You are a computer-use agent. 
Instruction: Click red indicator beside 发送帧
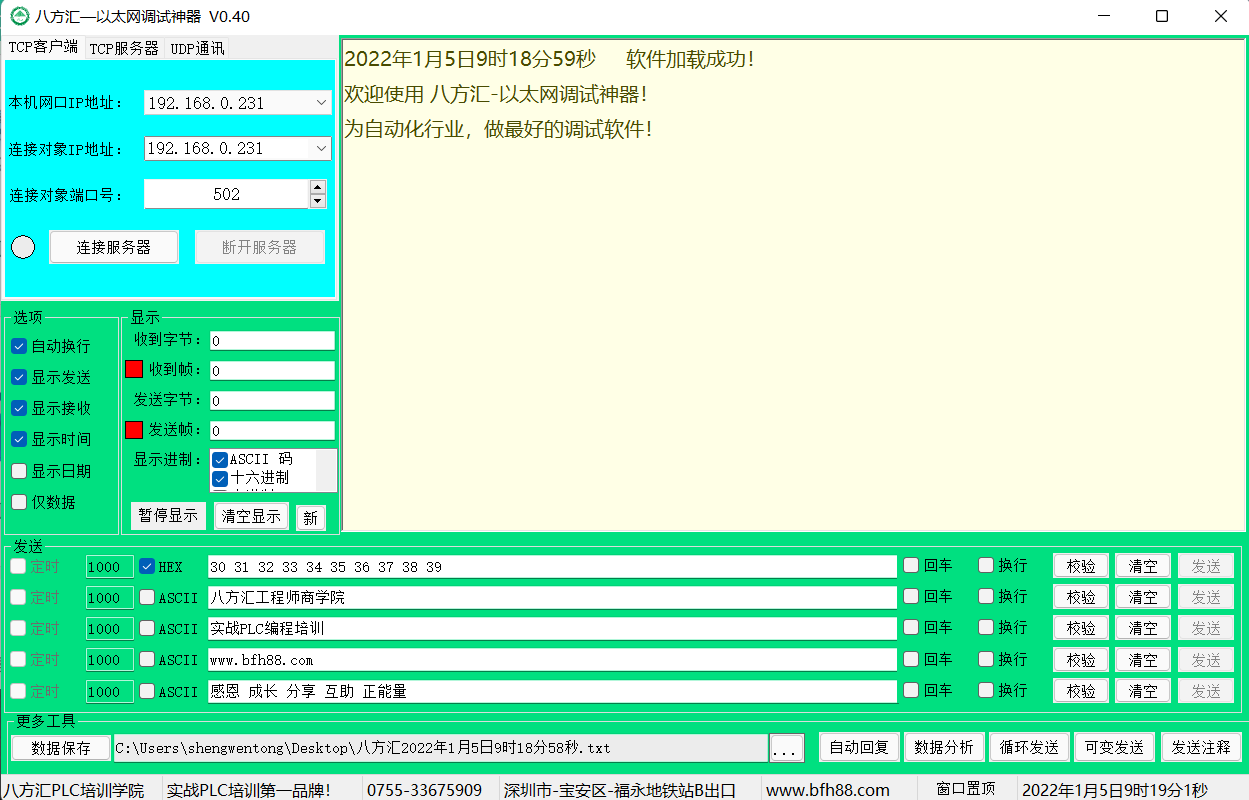[134, 430]
